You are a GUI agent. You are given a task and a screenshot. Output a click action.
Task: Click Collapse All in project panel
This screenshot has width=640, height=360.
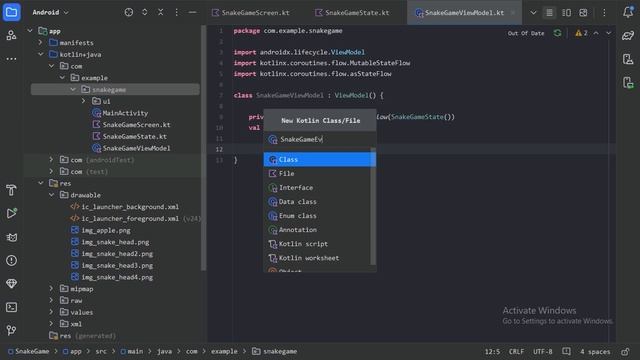(160, 12)
